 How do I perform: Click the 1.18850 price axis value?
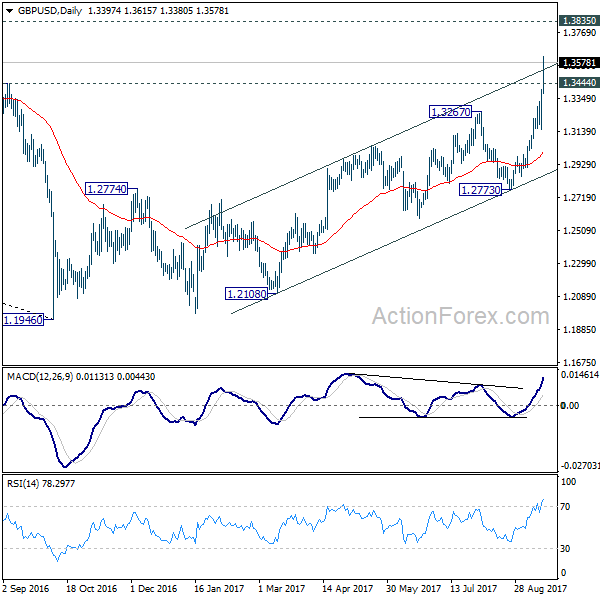579,329
